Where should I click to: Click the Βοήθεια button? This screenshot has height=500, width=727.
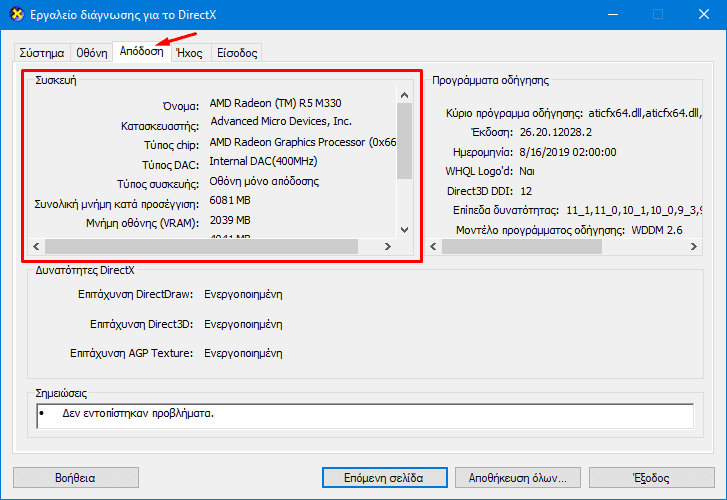point(76,478)
